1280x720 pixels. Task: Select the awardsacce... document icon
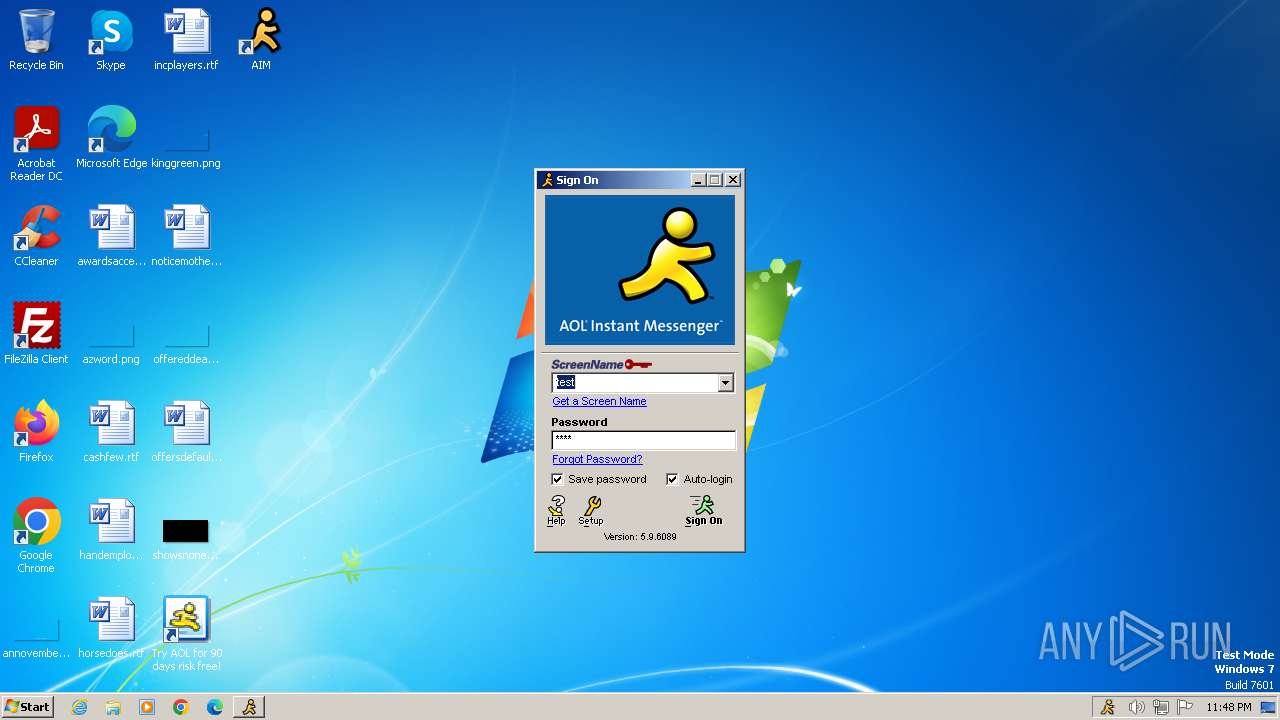(111, 236)
